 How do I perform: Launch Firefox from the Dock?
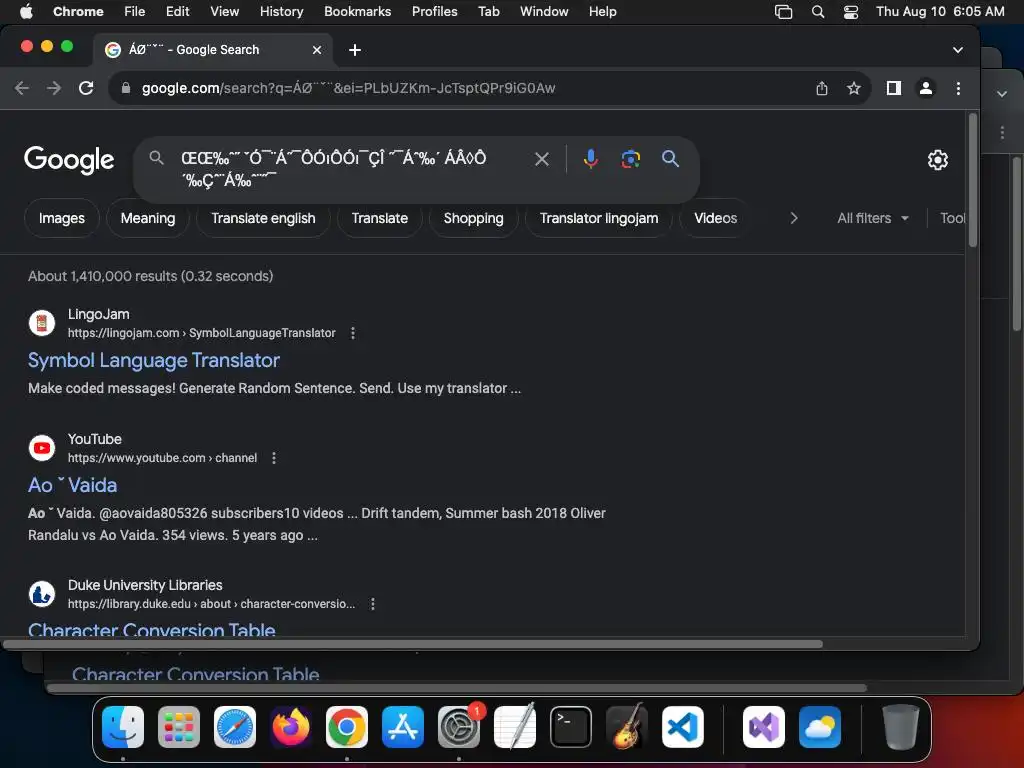click(291, 727)
